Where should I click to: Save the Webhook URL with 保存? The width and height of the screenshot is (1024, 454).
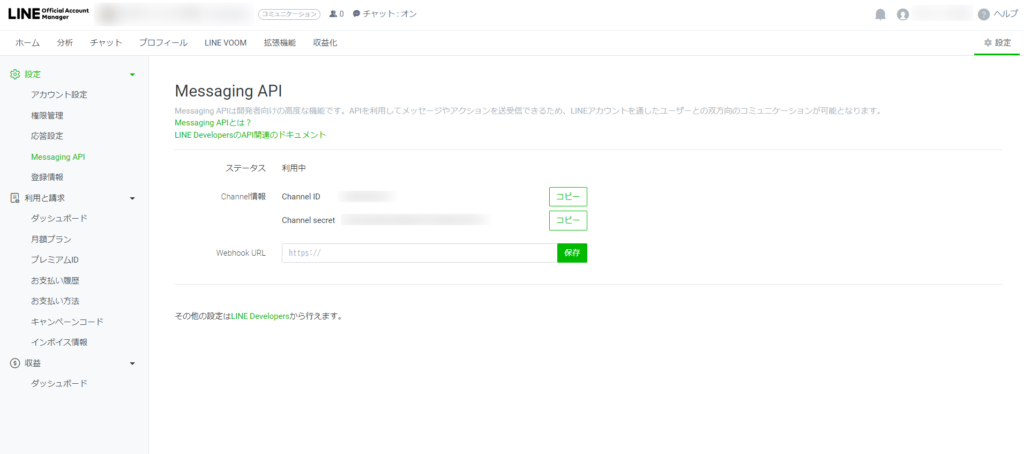pos(572,253)
